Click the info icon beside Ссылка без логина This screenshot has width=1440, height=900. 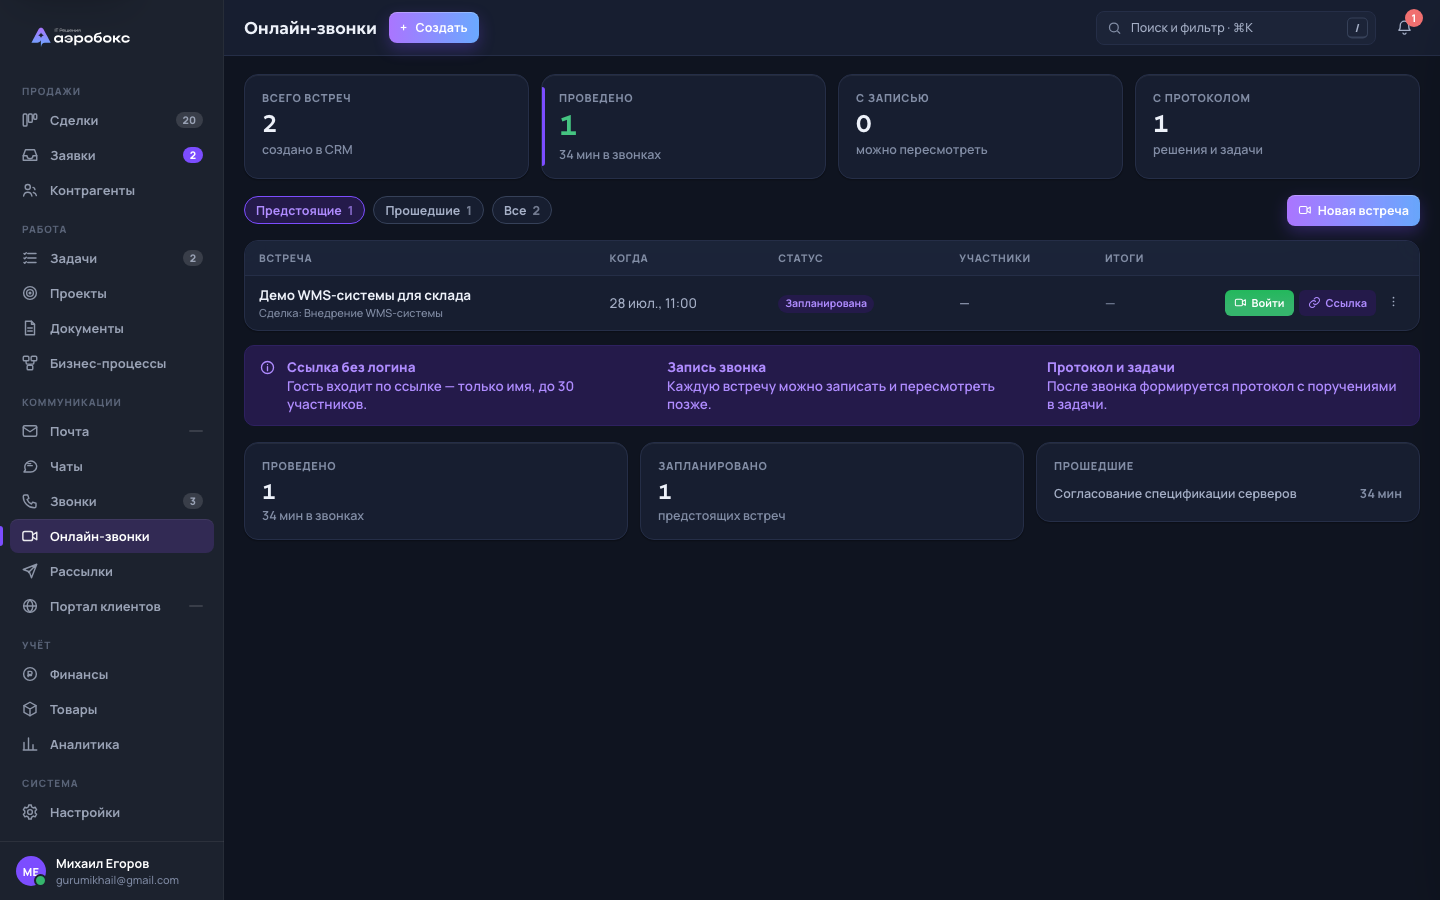point(267,368)
